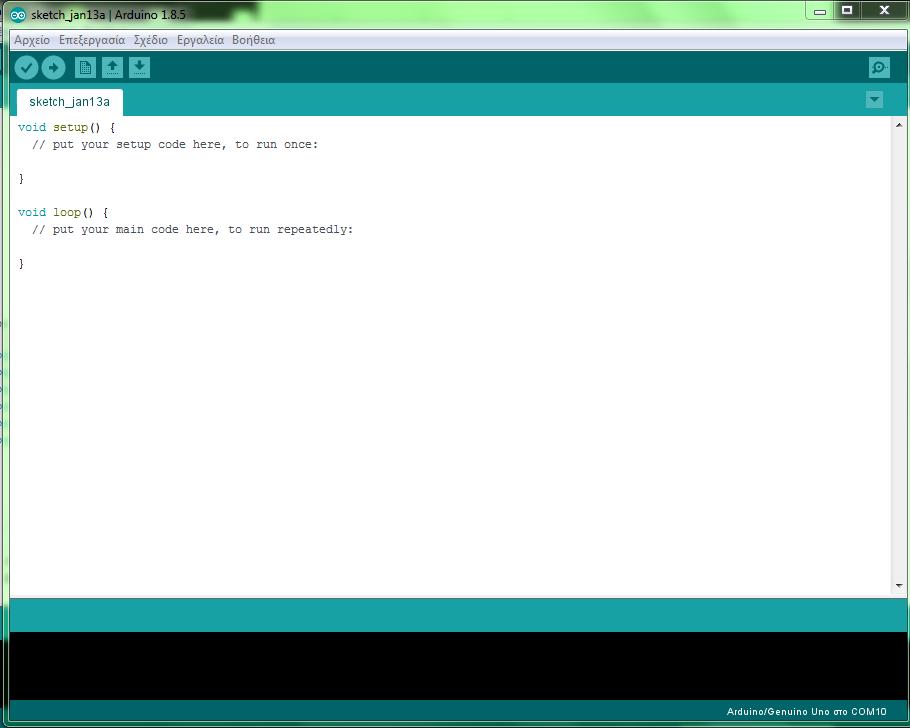Click the 'void setup() {' code line
Screen dimensions: 910x728
point(67,127)
